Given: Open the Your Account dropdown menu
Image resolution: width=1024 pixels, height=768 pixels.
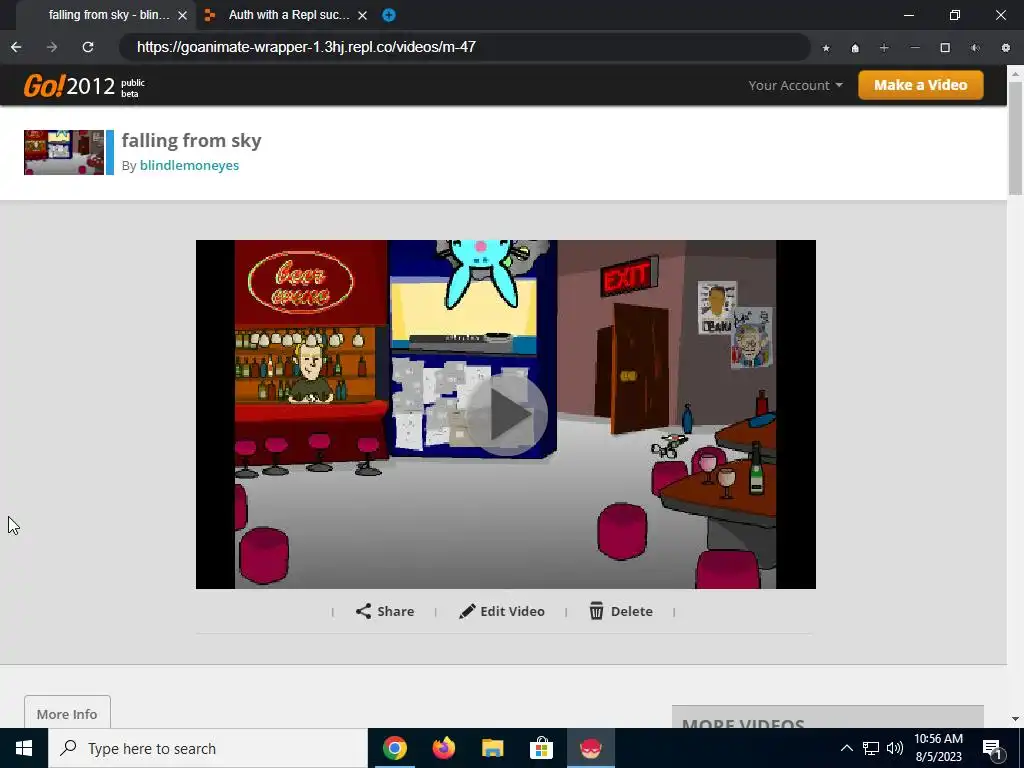Looking at the screenshot, I should pyautogui.click(x=795, y=86).
